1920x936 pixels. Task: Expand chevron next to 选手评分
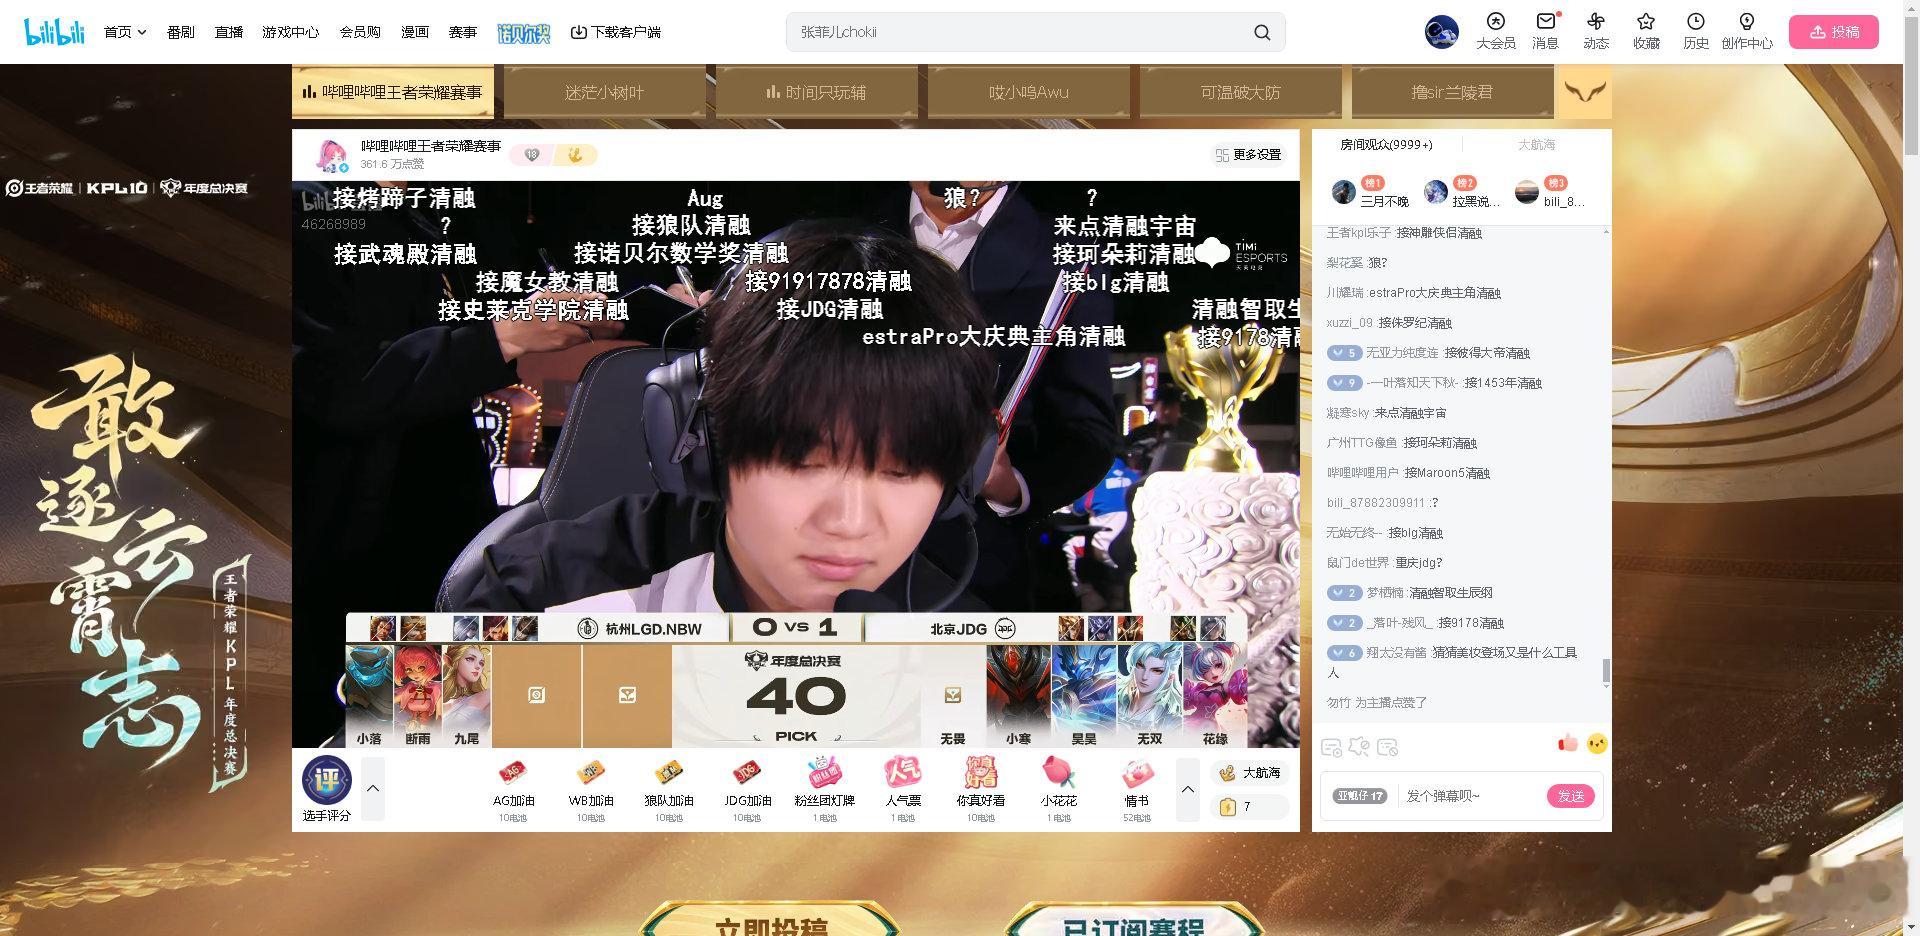tap(373, 789)
